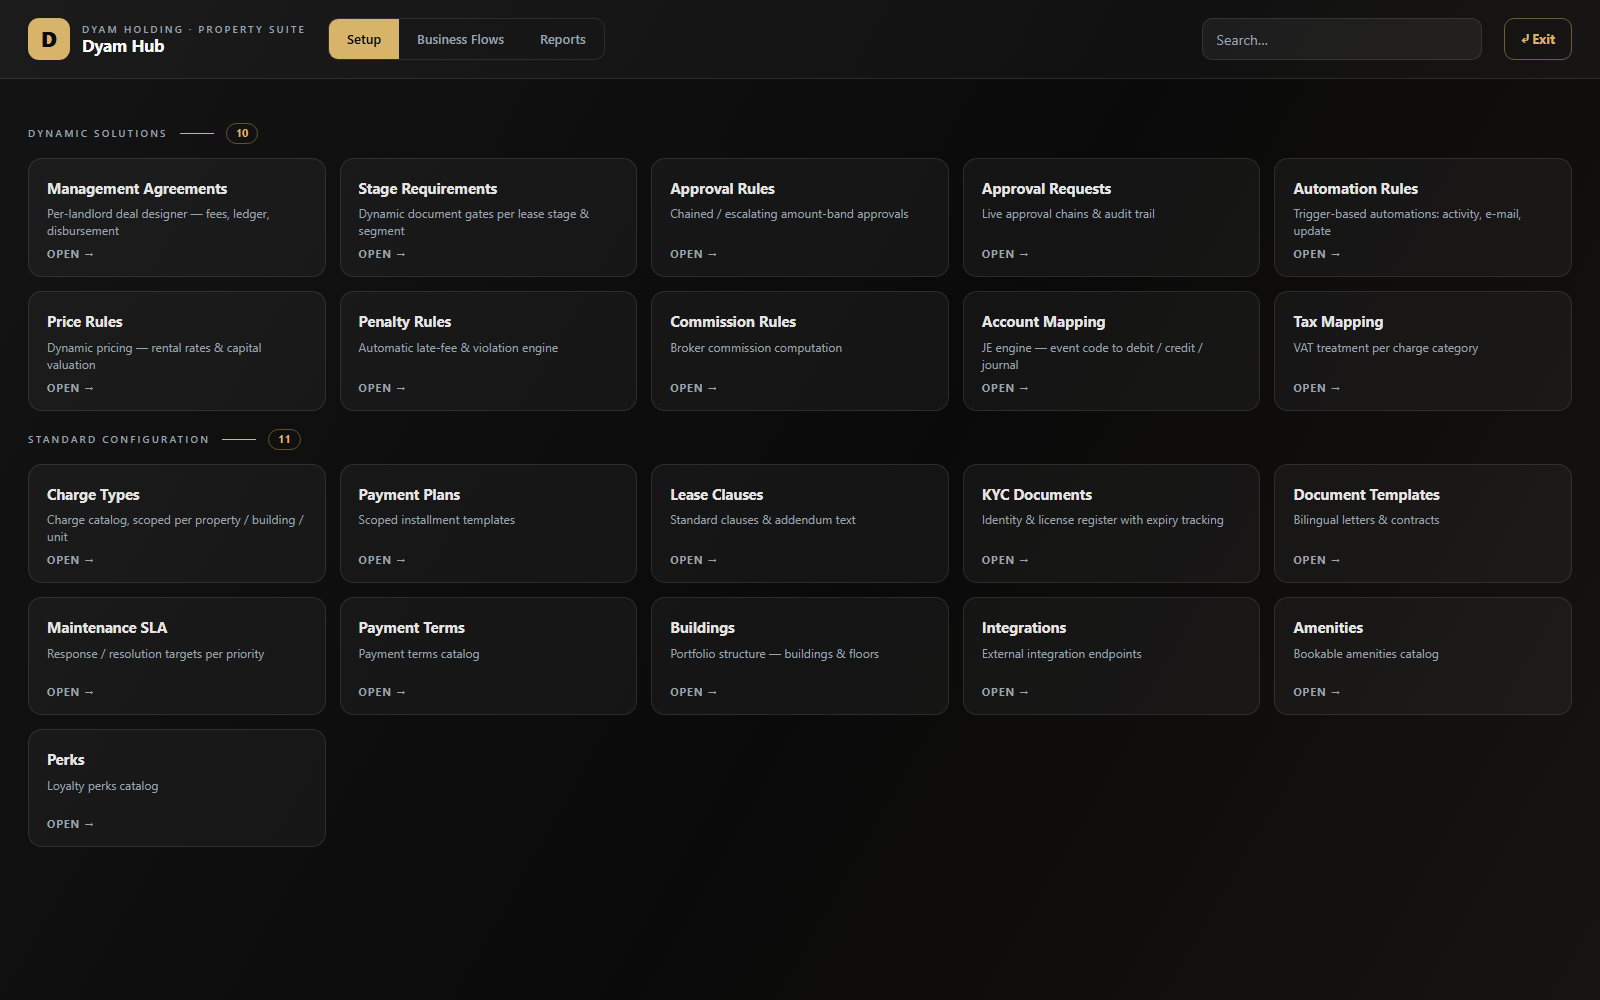The width and height of the screenshot is (1600, 1000).
Task: Click OPEN under Commission Rules
Action: click(693, 388)
